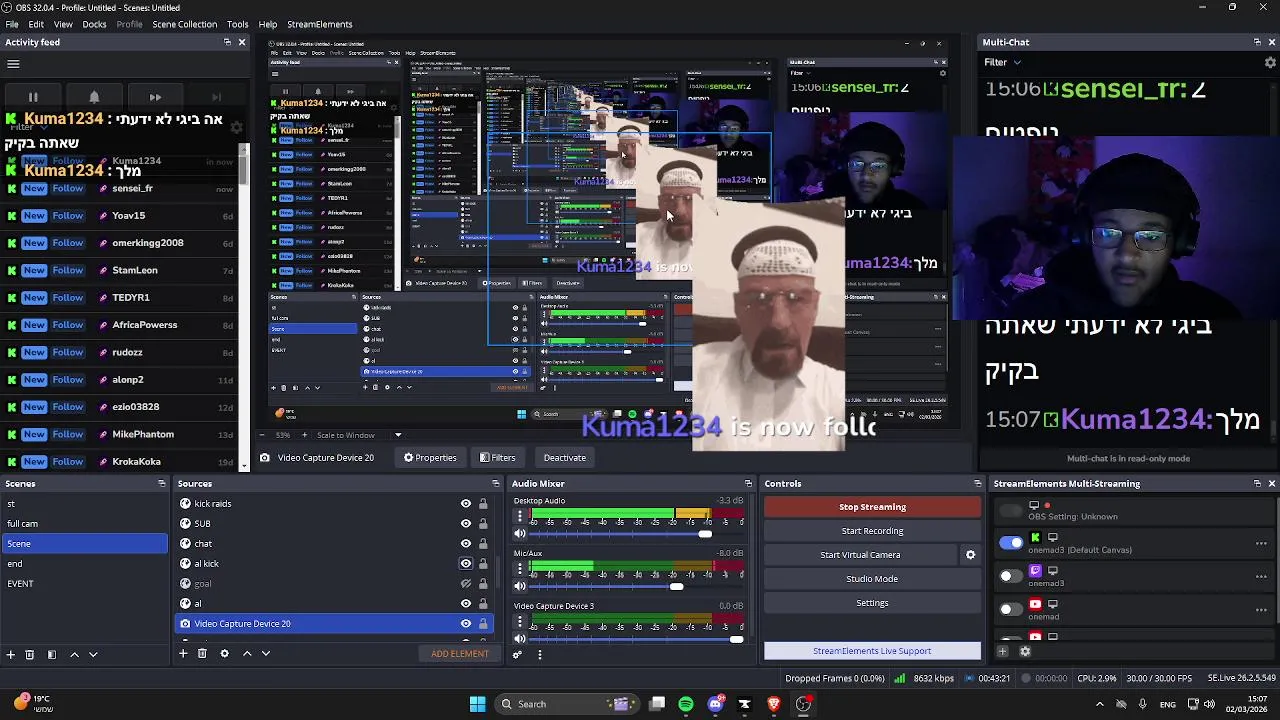
Task: Pause the Activity feed alerts
Action: click(32, 97)
